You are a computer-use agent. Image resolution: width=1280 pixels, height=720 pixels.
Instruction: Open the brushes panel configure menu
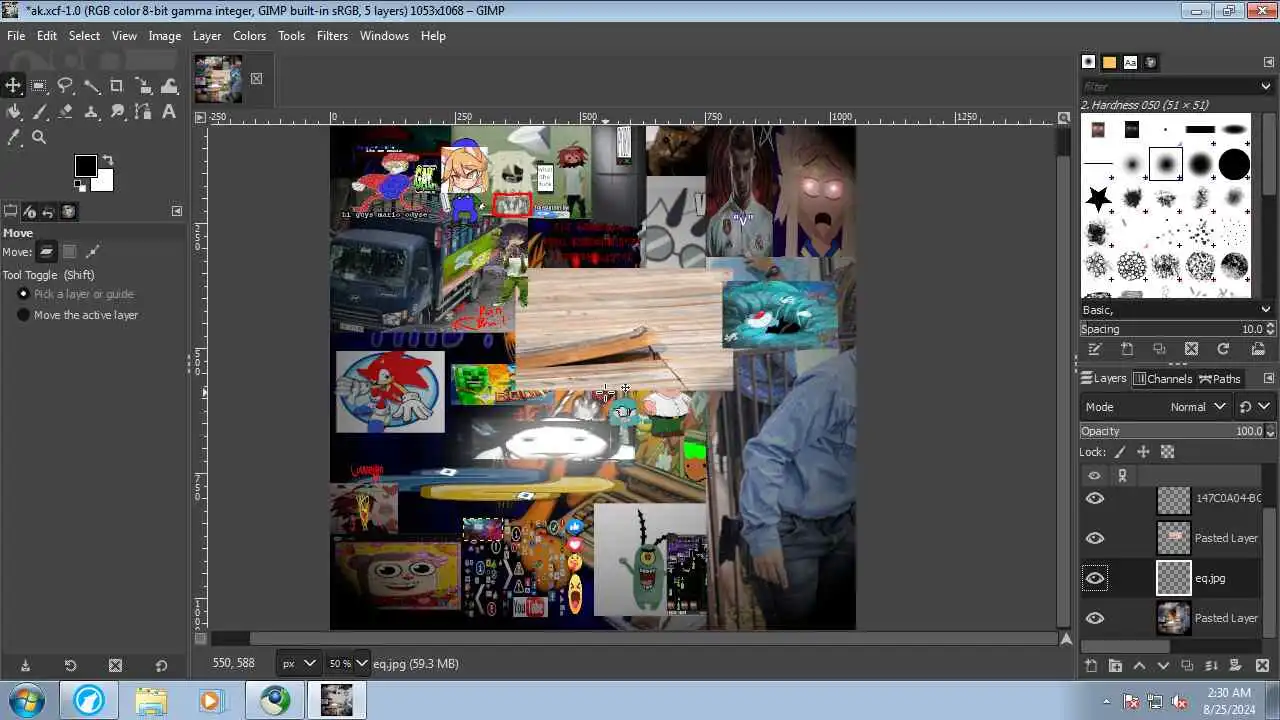pyautogui.click(x=1269, y=62)
